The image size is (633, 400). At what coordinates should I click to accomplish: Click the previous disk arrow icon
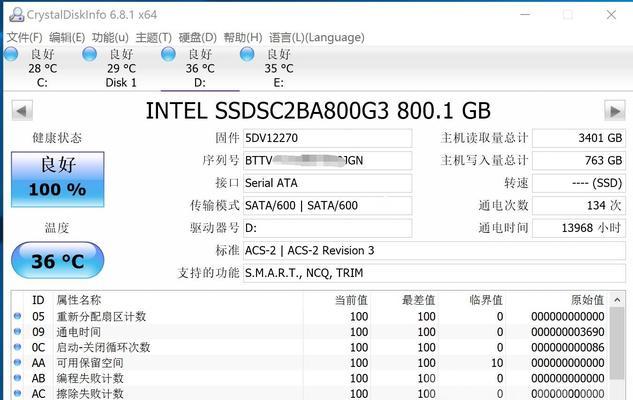(22, 111)
